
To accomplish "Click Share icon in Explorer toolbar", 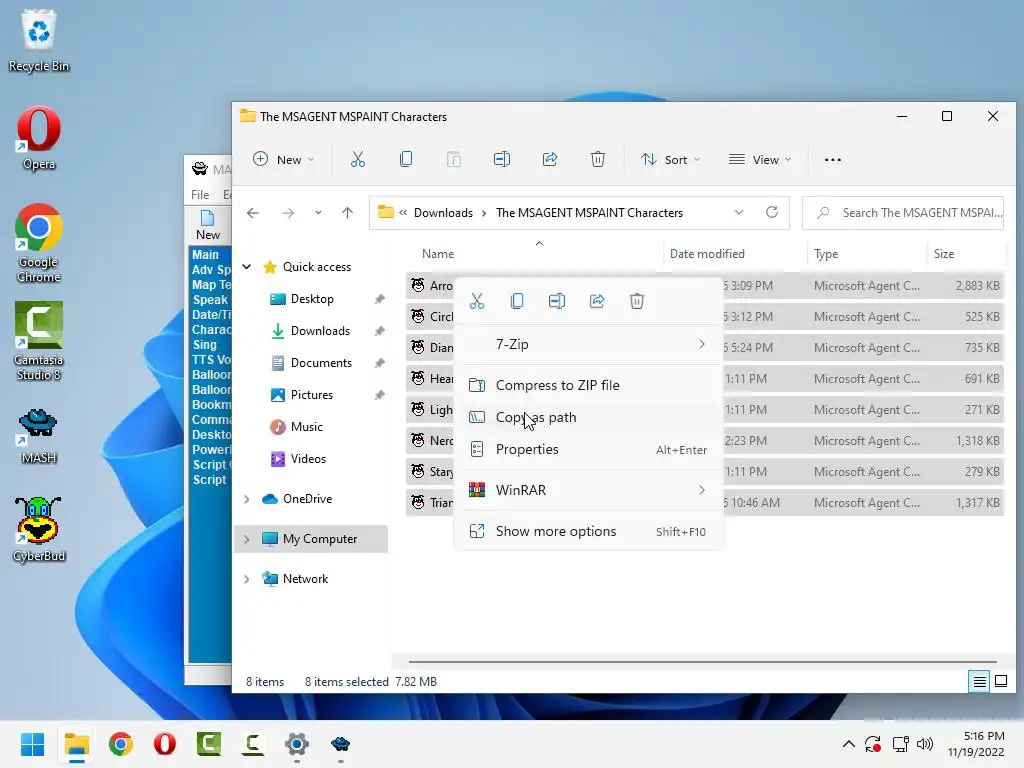I will (550, 159).
